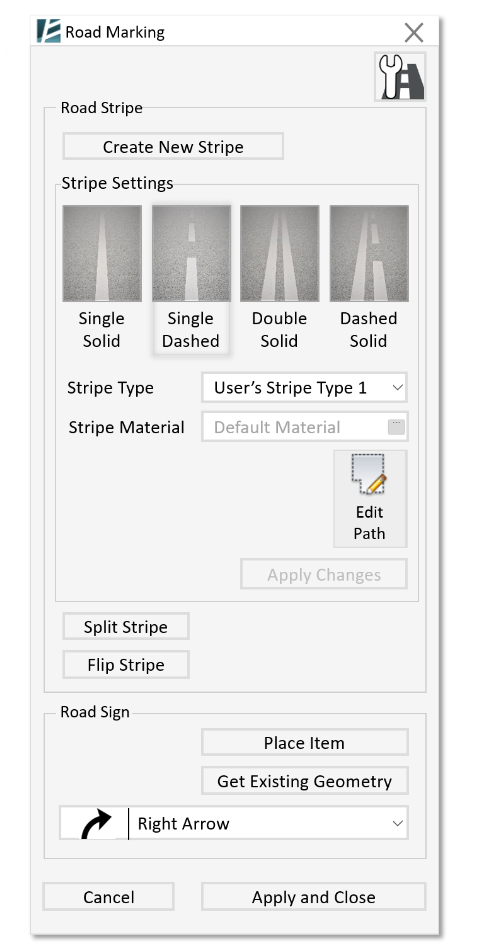
Task: Click Get Existing Geometry button
Action: [x=305, y=781]
